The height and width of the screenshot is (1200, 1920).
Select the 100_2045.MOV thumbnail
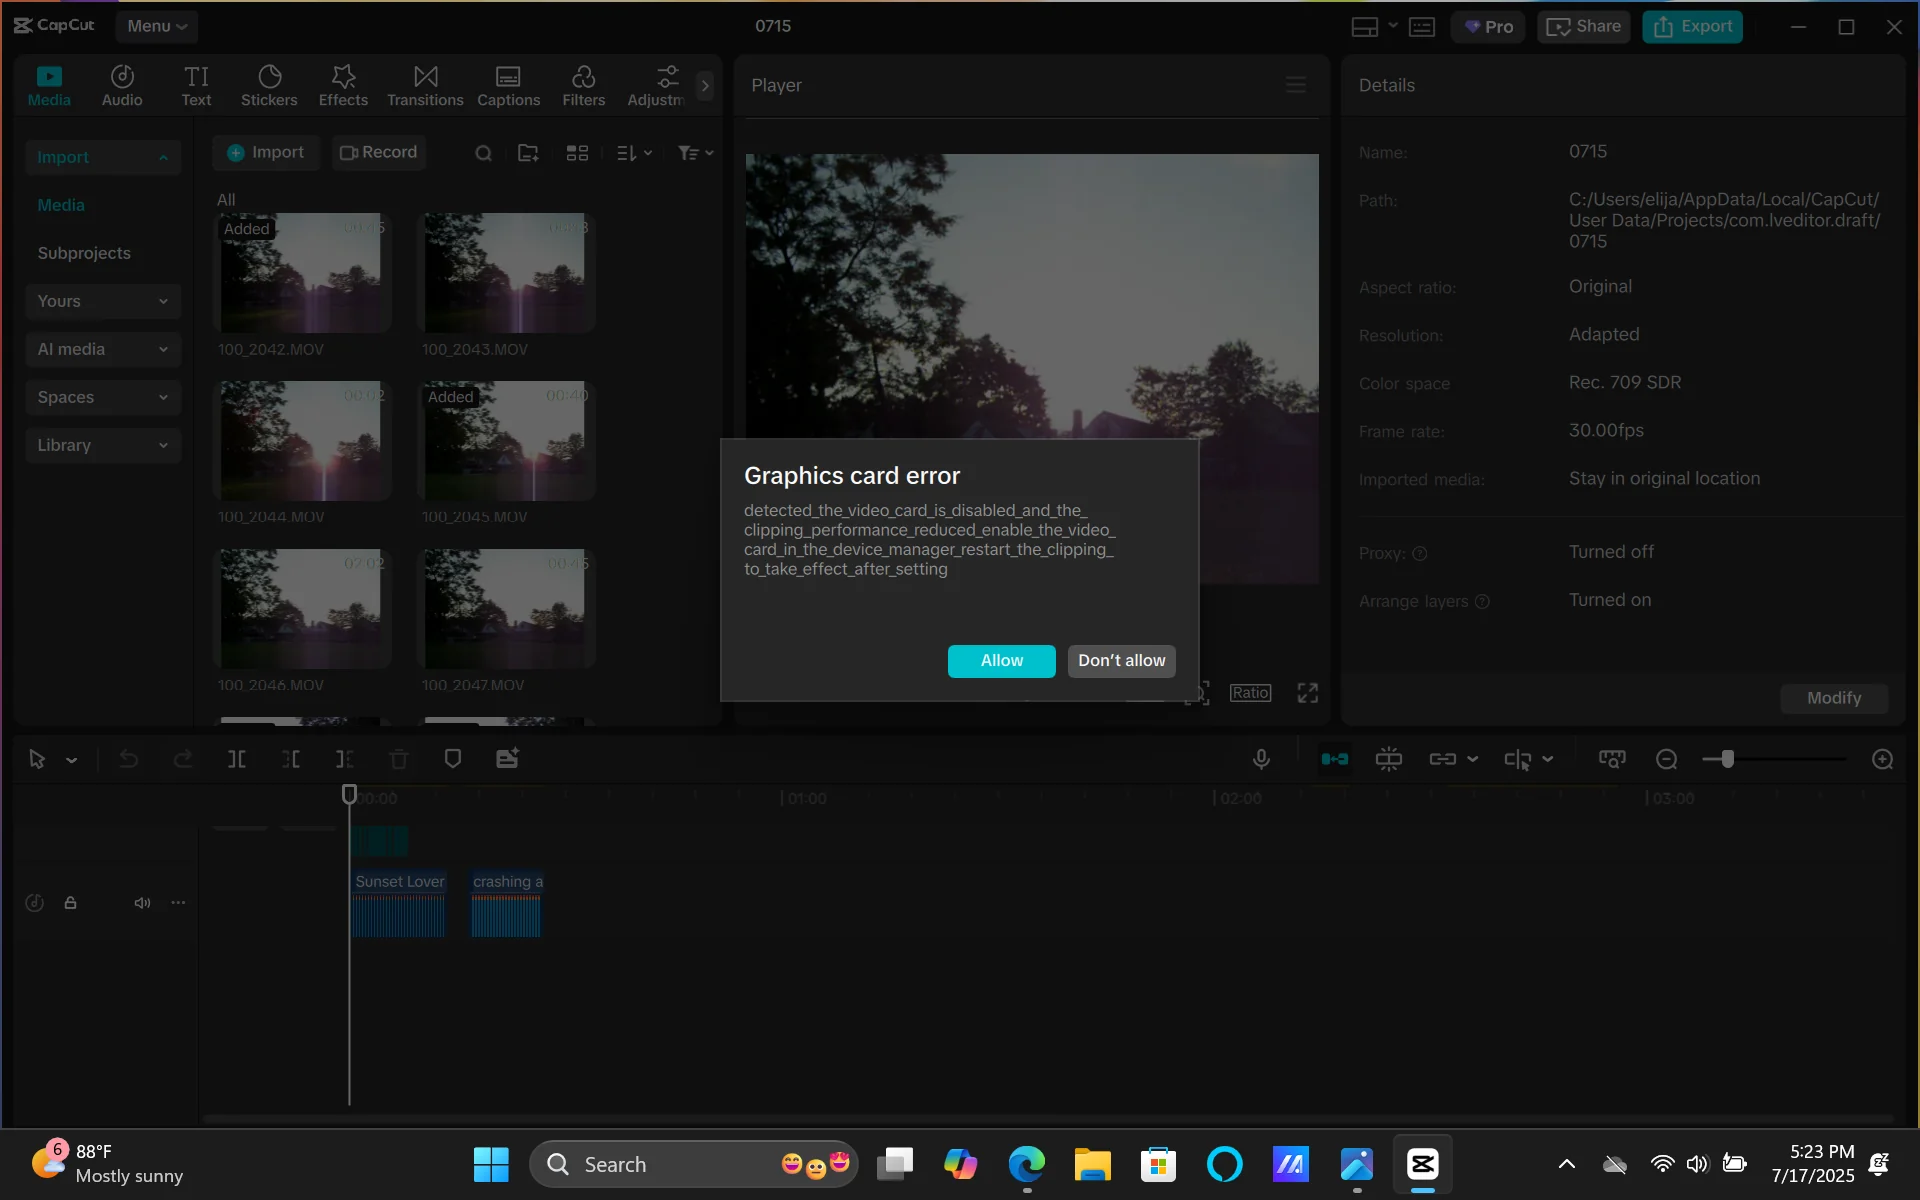pyautogui.click(x=506, y=440)
